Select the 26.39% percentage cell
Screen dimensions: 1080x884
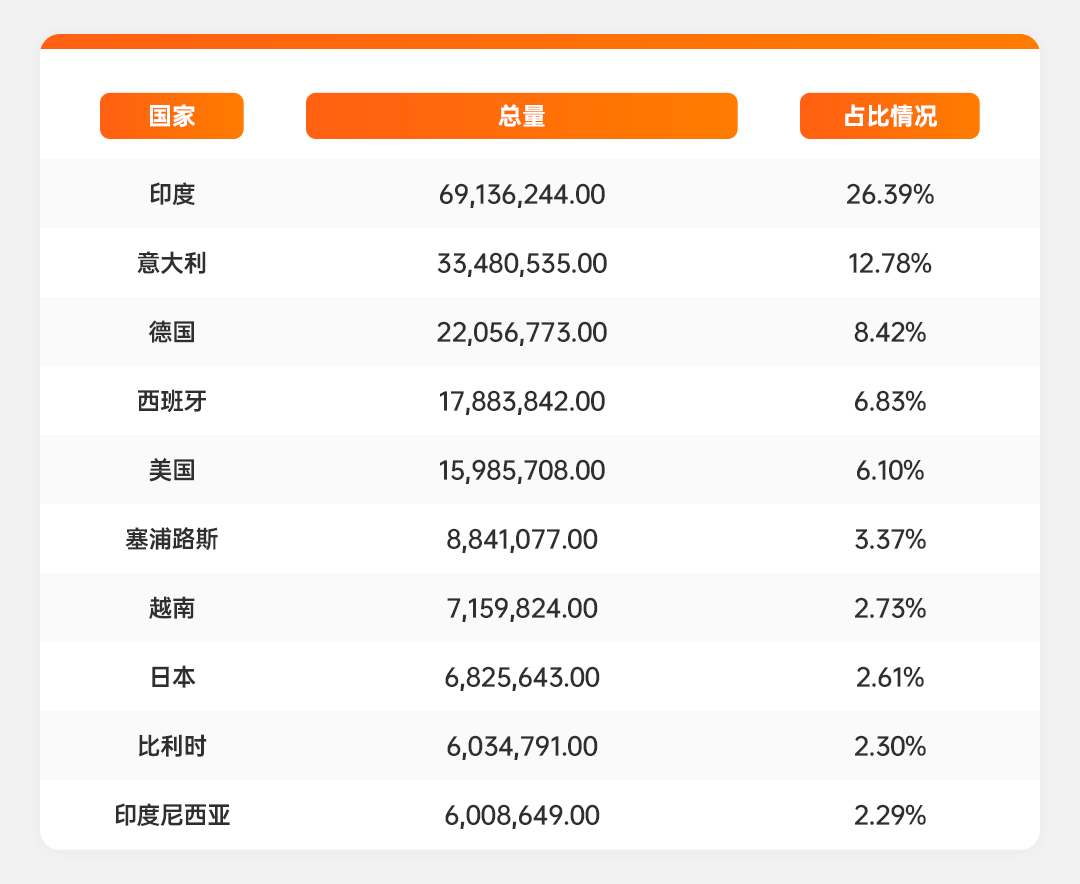(889, 194)
